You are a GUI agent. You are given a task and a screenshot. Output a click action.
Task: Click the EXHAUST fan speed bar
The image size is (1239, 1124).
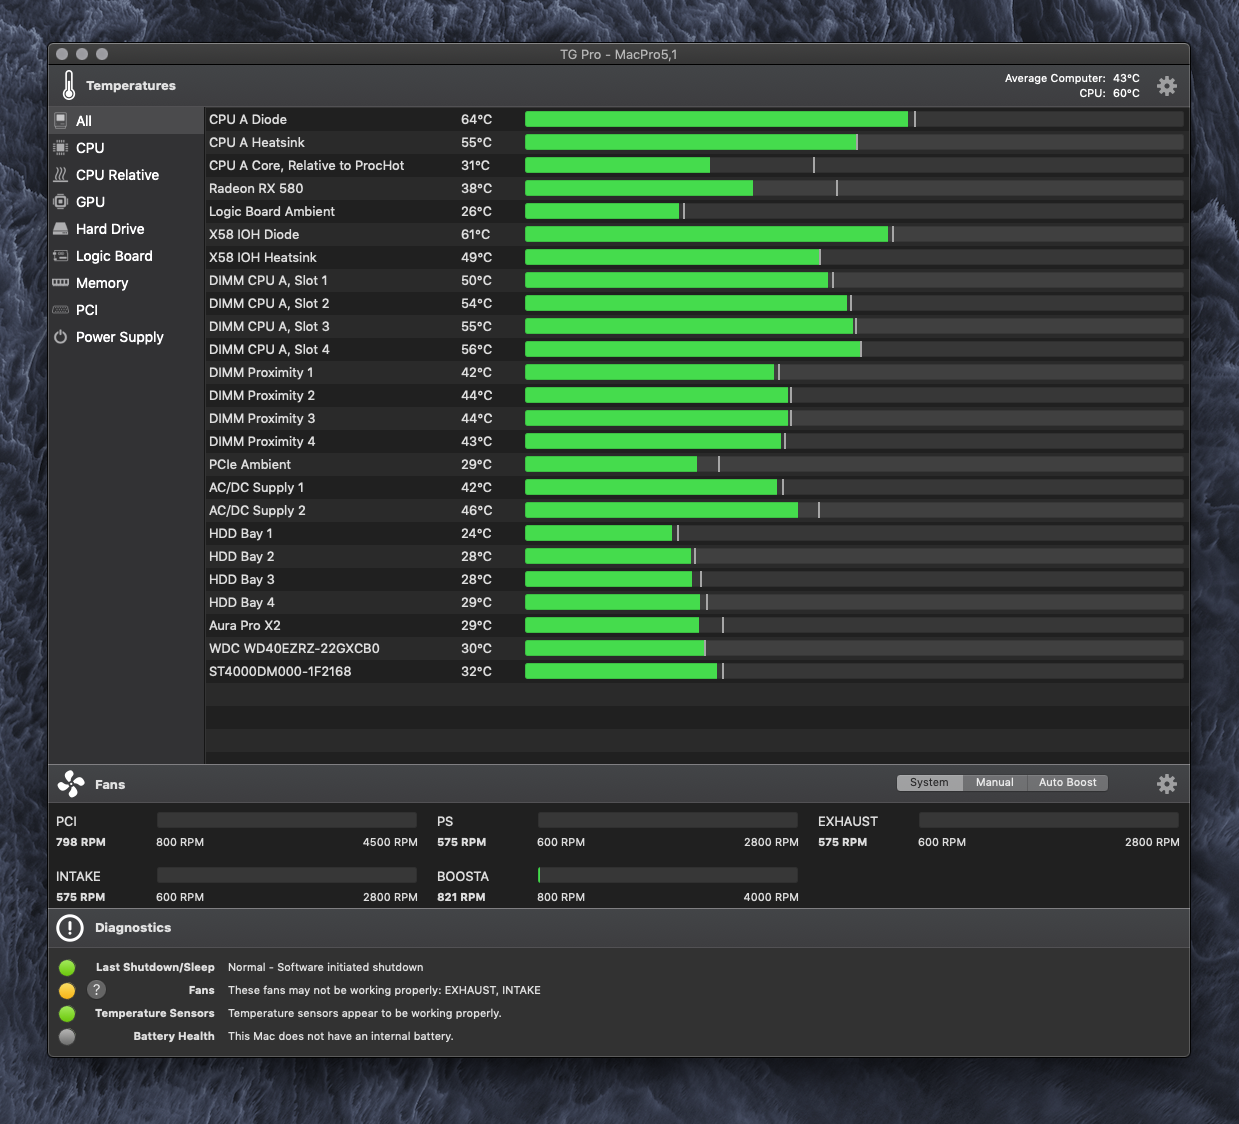[x=1049, y=820]
